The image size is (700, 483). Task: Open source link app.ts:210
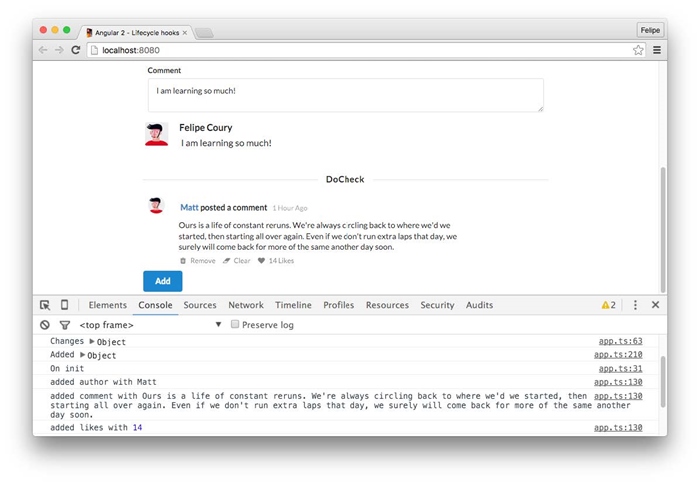pyautogui.click(x=618, y=354)
